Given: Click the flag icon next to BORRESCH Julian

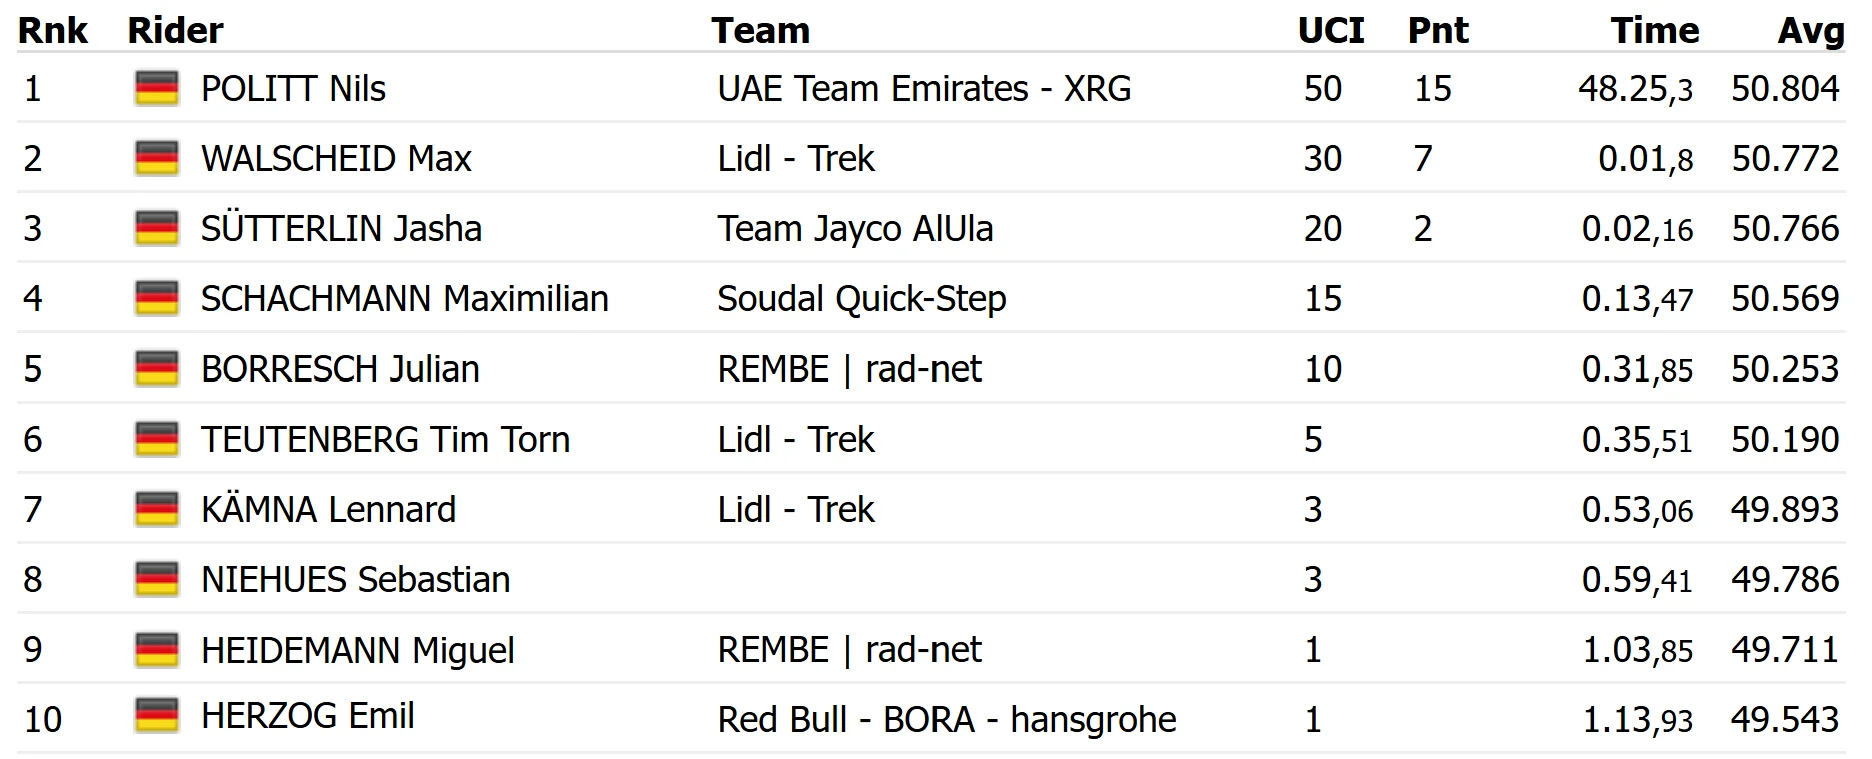Looking at the screenshot, I should point(157,368).
